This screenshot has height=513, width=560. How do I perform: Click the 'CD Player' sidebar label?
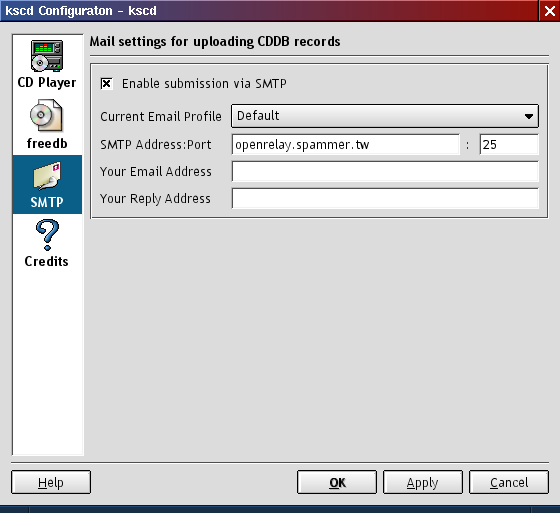point(47,83)
